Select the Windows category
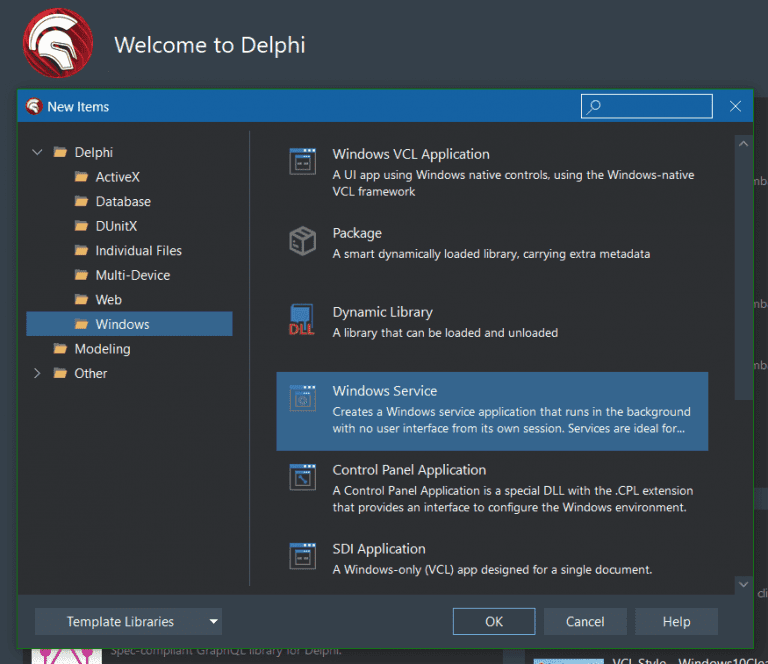Viewport: 768px width, 664px height. 129,324
